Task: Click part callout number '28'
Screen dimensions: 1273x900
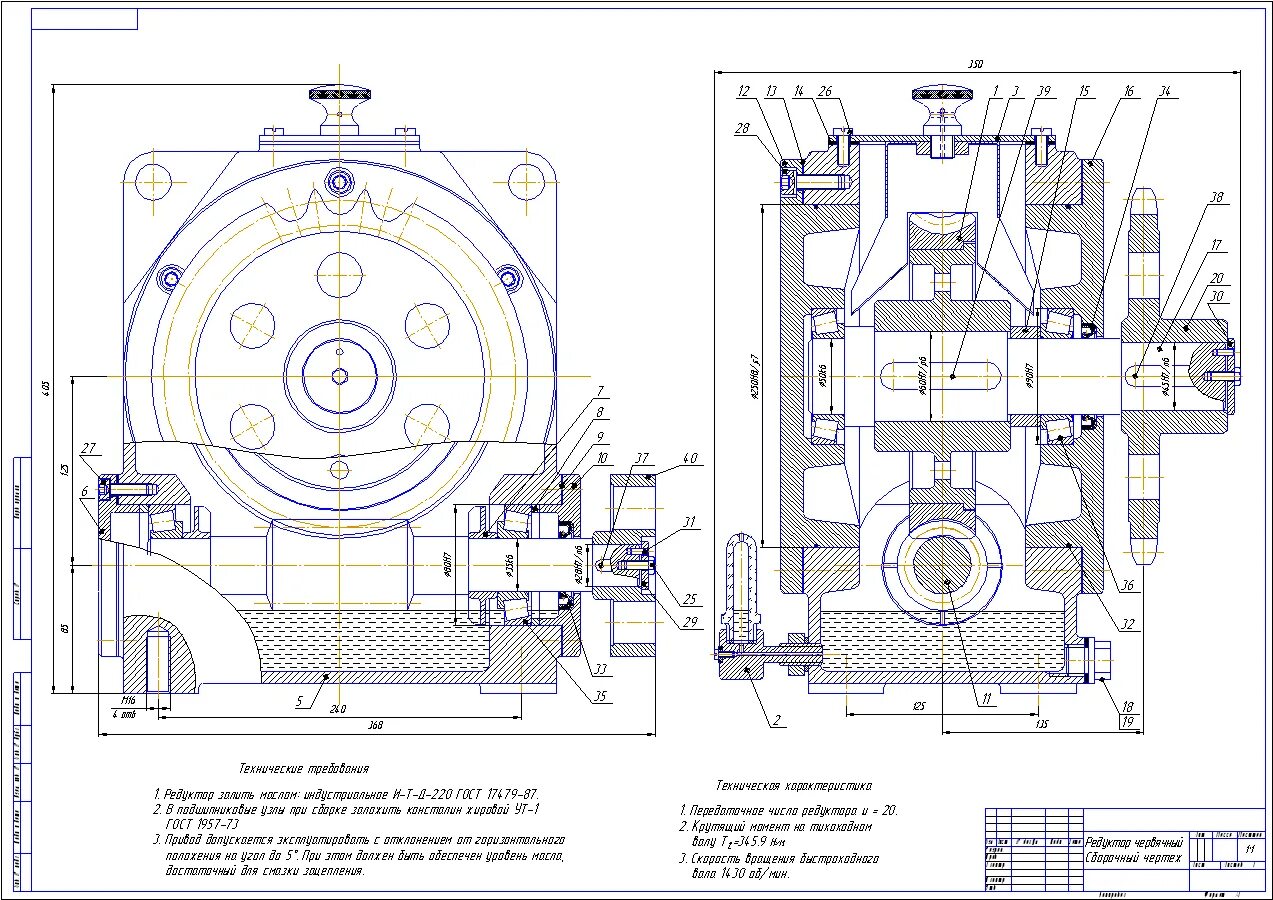Action: tap(742, 129)
